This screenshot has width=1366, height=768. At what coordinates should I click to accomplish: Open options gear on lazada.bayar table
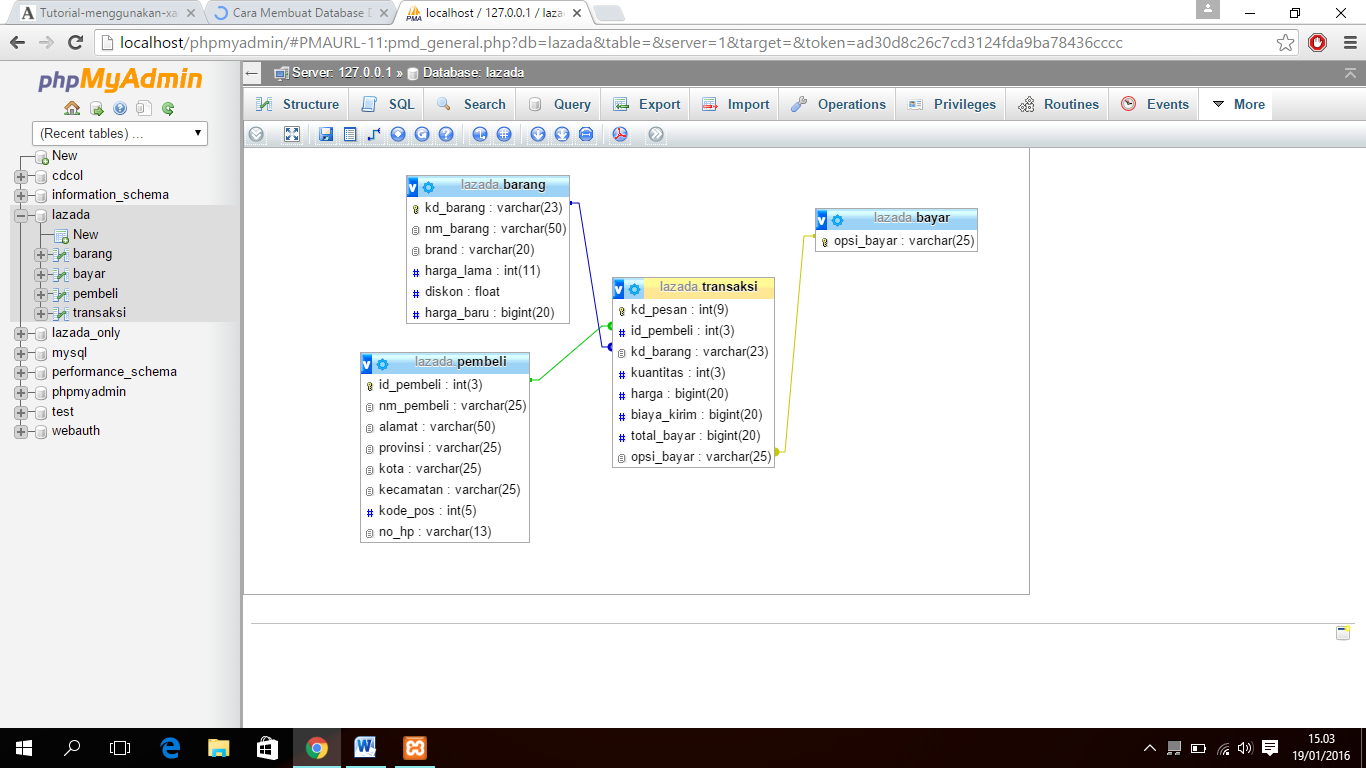pos(837,220)
